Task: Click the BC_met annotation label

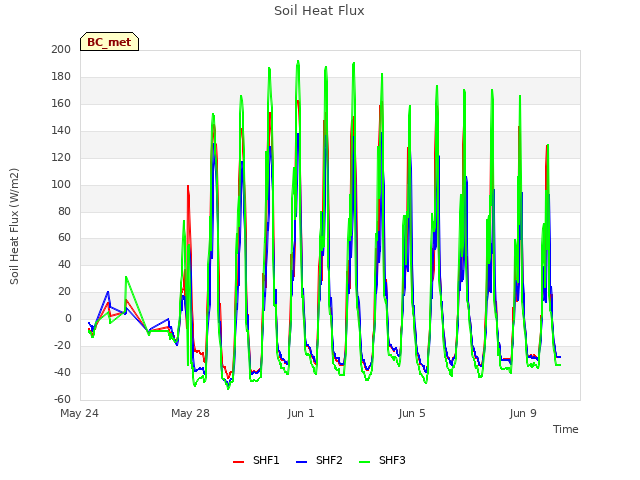Action: click(109, 42)
